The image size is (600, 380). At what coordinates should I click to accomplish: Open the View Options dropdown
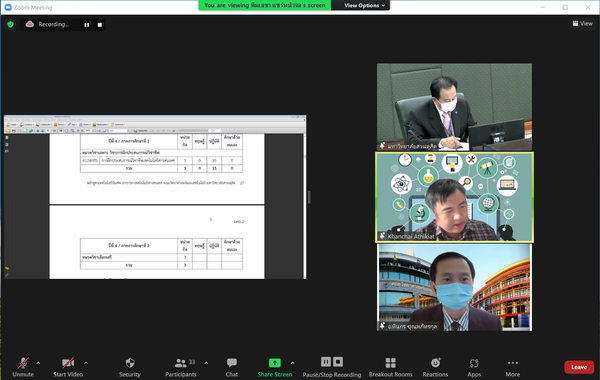(x=364, y=5)
